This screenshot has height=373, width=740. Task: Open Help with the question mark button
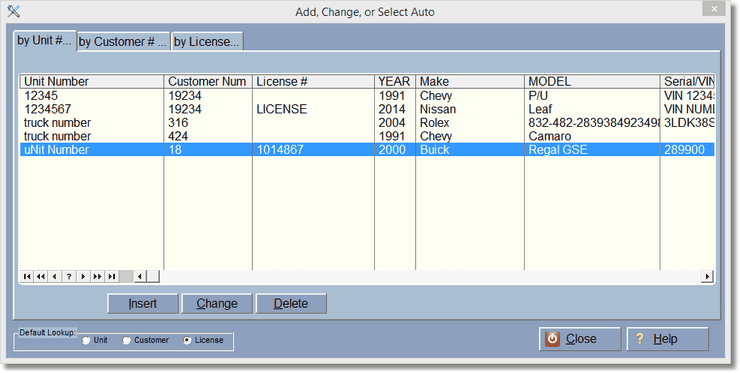point(667,339)
